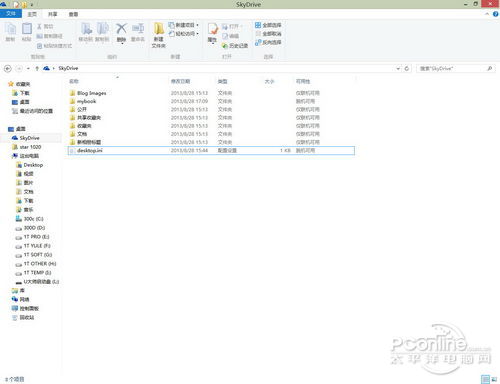Click Select all (全部选择) in ribbon
Viewport: 500px width, 384px height.
coord(268,25)
